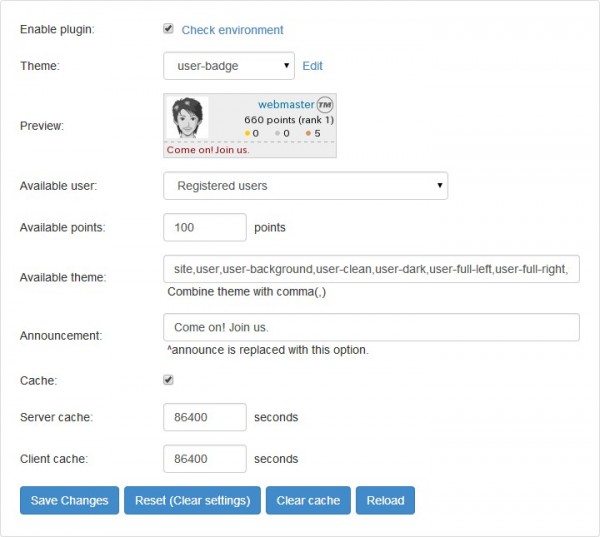600x537 pixels.
Task: Open the Check environment link
Action: point(232,30)
